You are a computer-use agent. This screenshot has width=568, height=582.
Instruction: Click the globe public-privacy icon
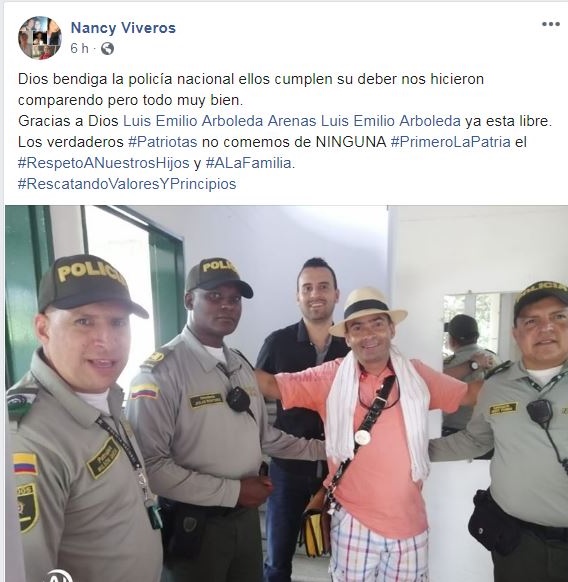[107, 49]
